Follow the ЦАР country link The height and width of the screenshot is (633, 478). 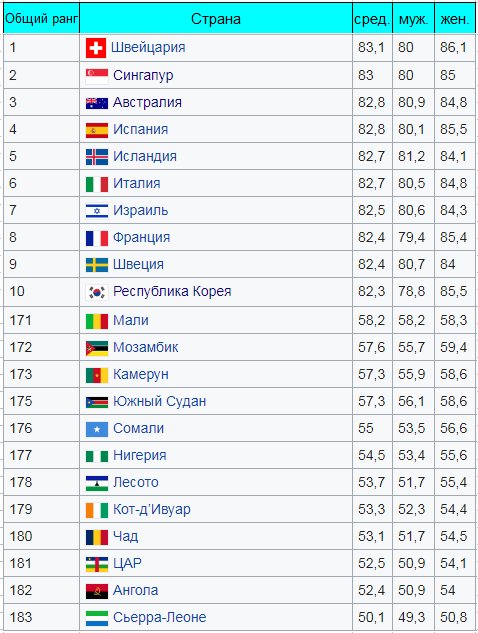tap(127, 563)
